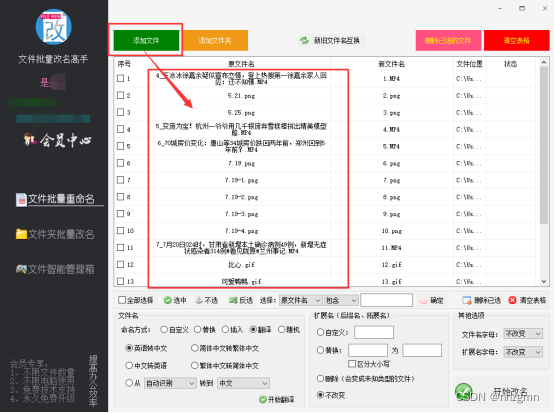The image size is (554, 413).
Task: Click the 新文件名 column header
Action: [x=391, y=64]
